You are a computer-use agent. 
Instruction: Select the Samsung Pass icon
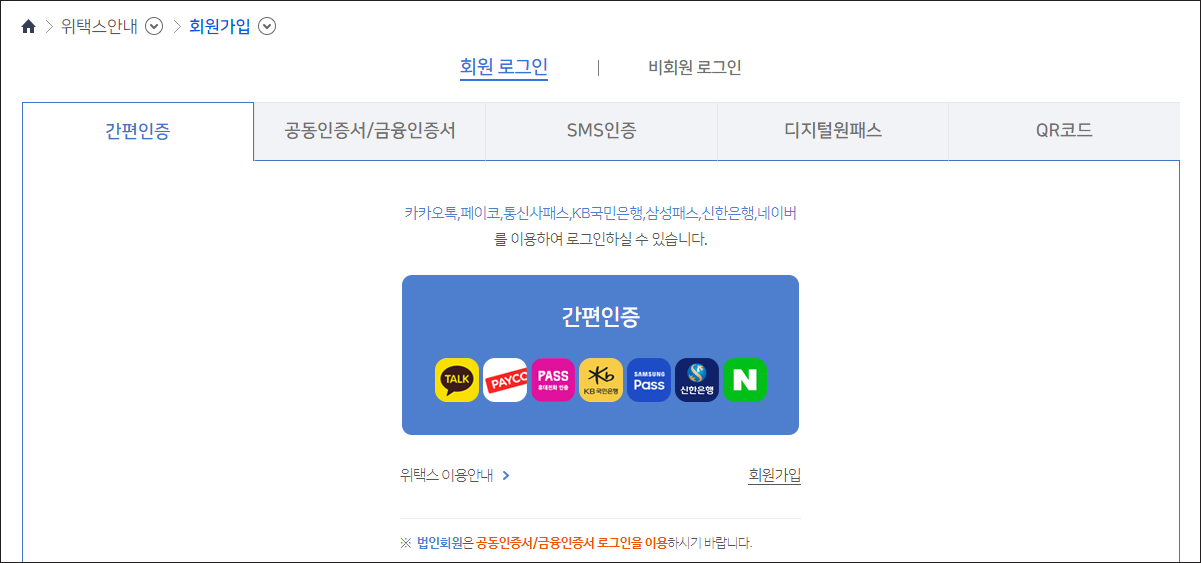coord(649,380)
